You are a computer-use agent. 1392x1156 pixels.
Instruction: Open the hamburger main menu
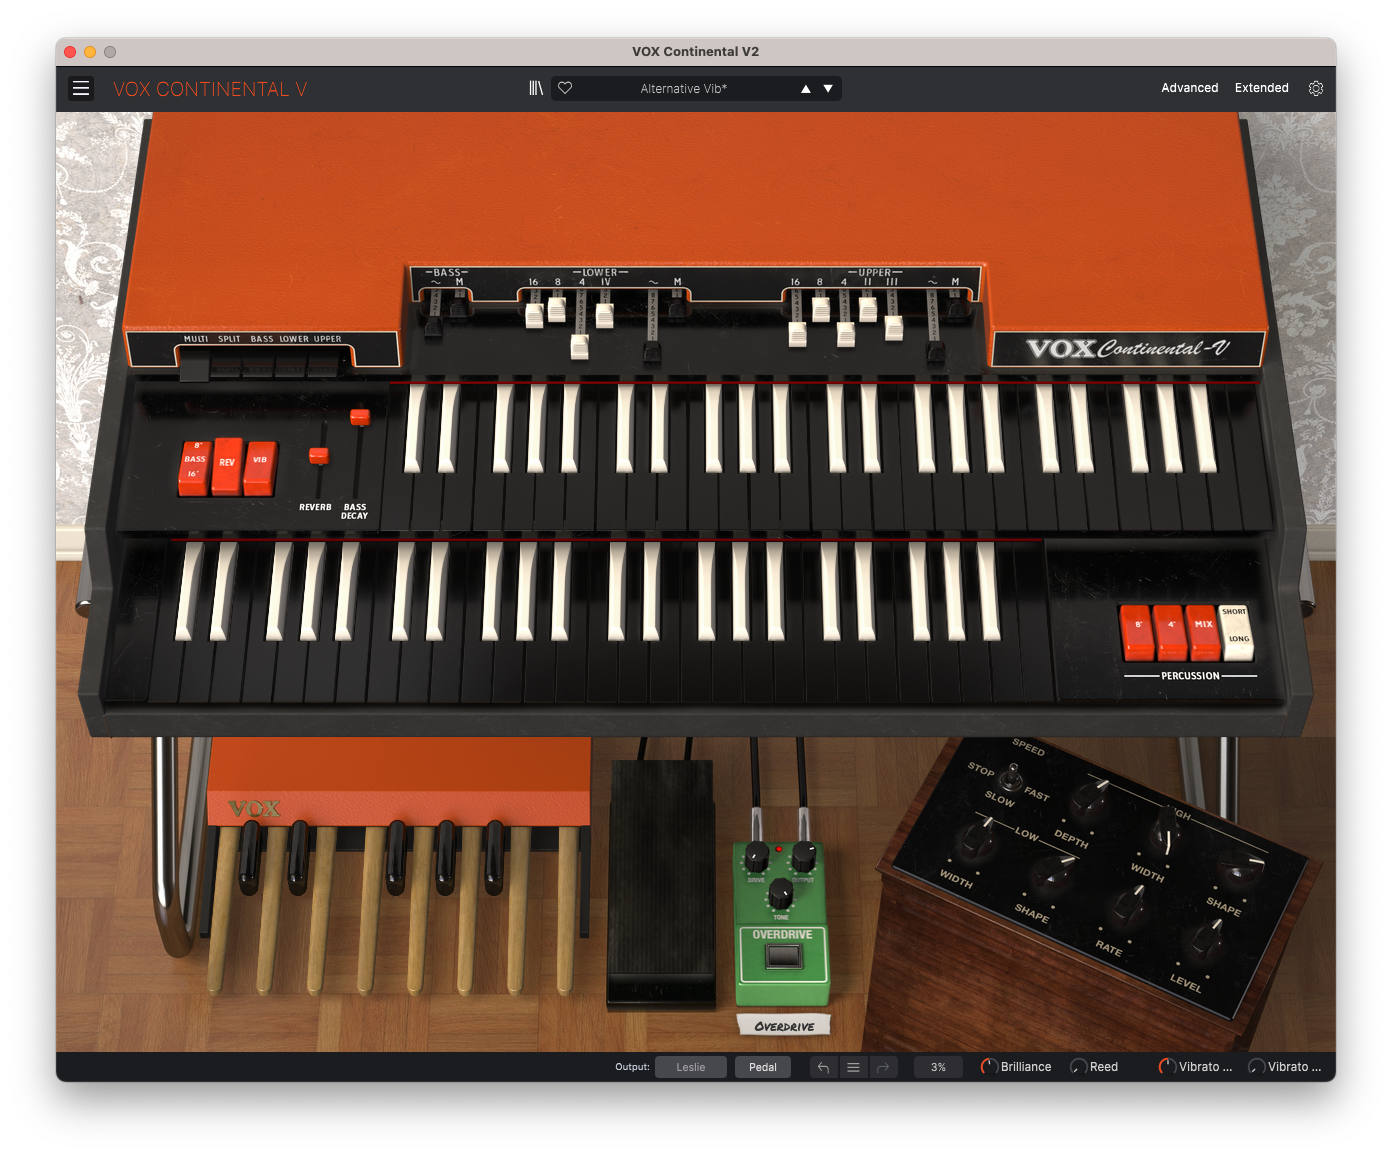81,89
